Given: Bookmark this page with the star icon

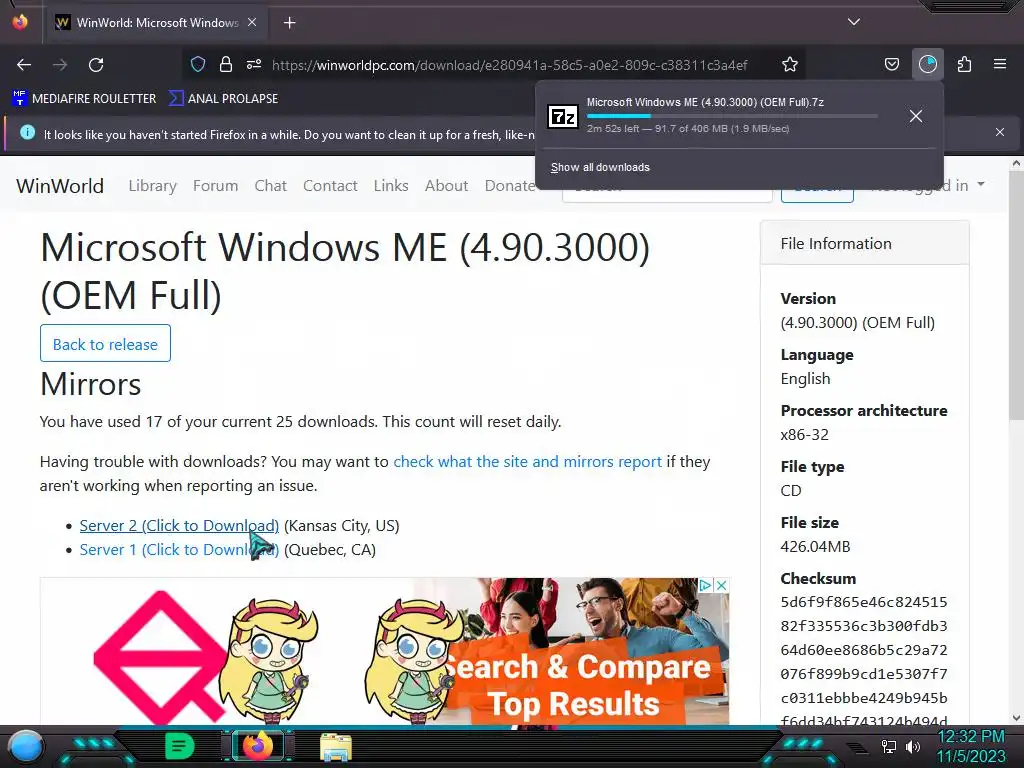Looking at the screenshot, I should (790, 64).
